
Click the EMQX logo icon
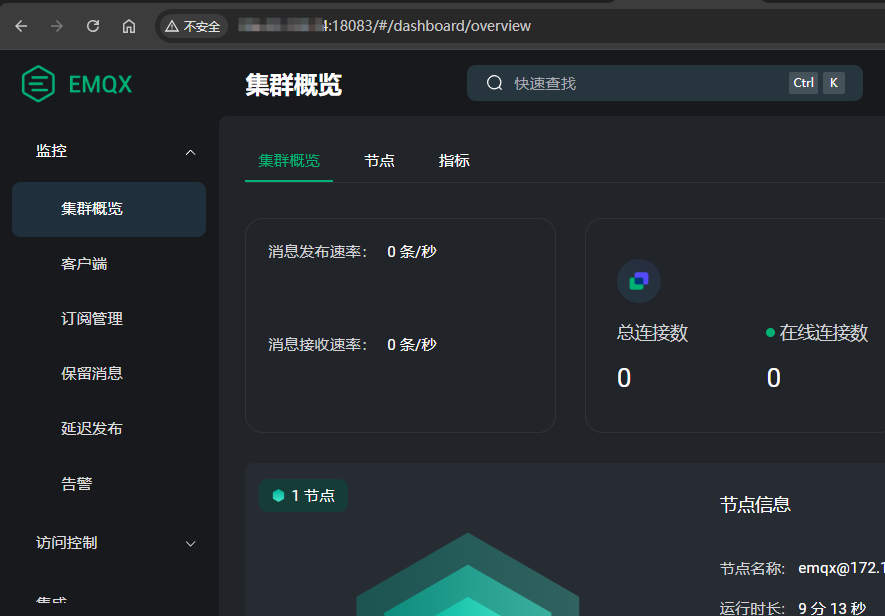point(38,84)
